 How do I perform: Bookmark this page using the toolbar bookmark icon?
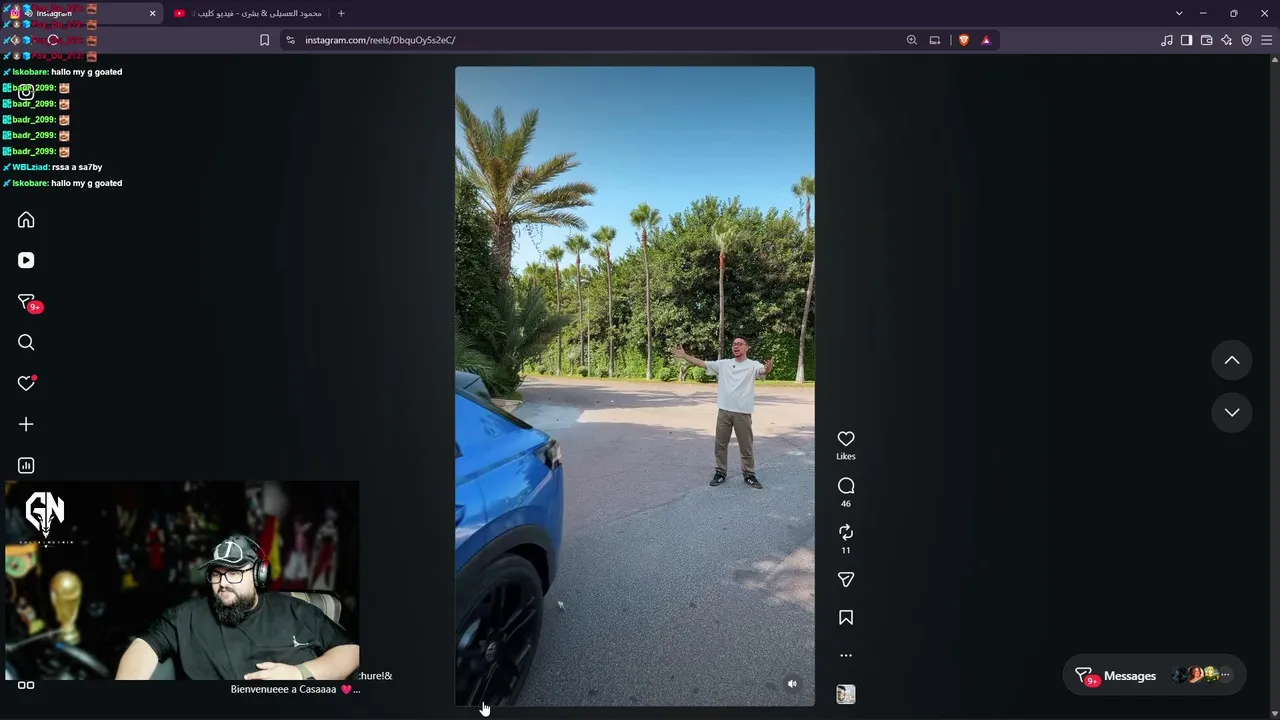(x=264, y=40)
